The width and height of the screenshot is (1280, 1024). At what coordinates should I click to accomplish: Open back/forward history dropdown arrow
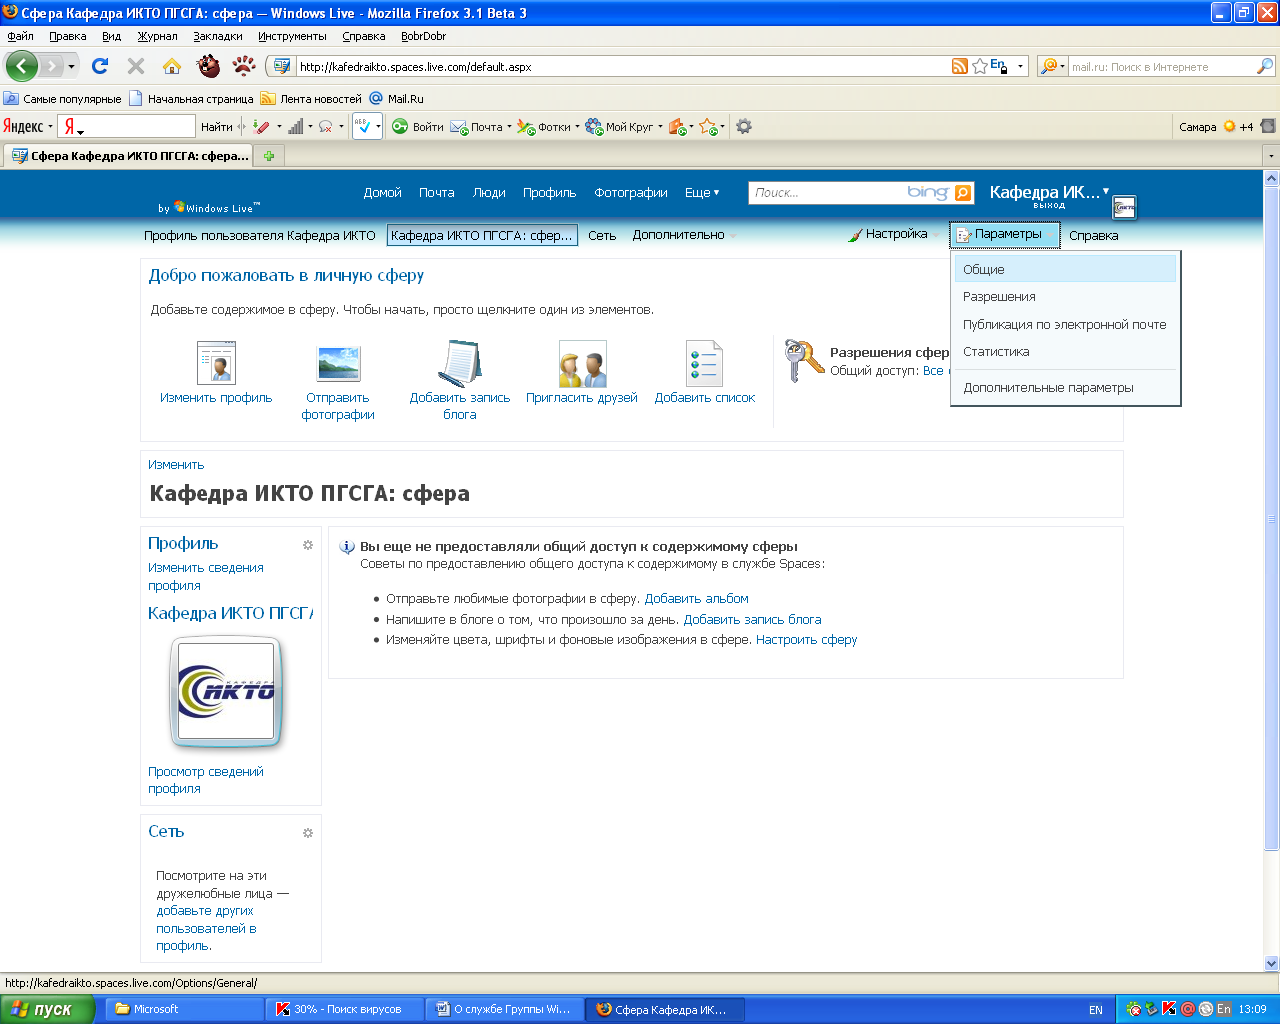pyautogui.click(x=71, y=66)
